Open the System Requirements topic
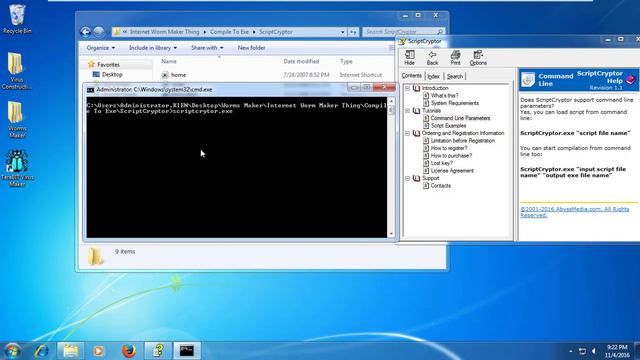Screen dimensions: 640x360 click(455, 103)
